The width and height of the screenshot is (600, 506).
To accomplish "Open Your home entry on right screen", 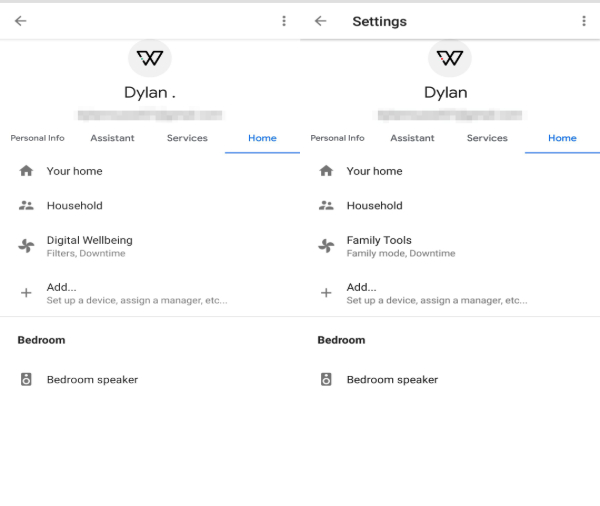I will 374,171.
